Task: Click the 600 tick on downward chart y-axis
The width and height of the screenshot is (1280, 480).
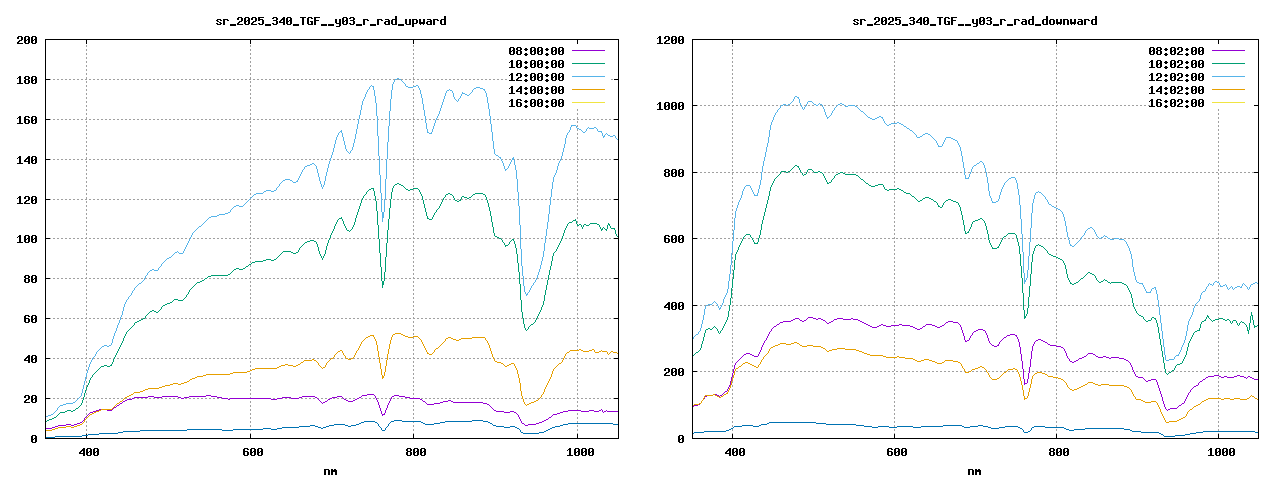Action: click(673, 239)
